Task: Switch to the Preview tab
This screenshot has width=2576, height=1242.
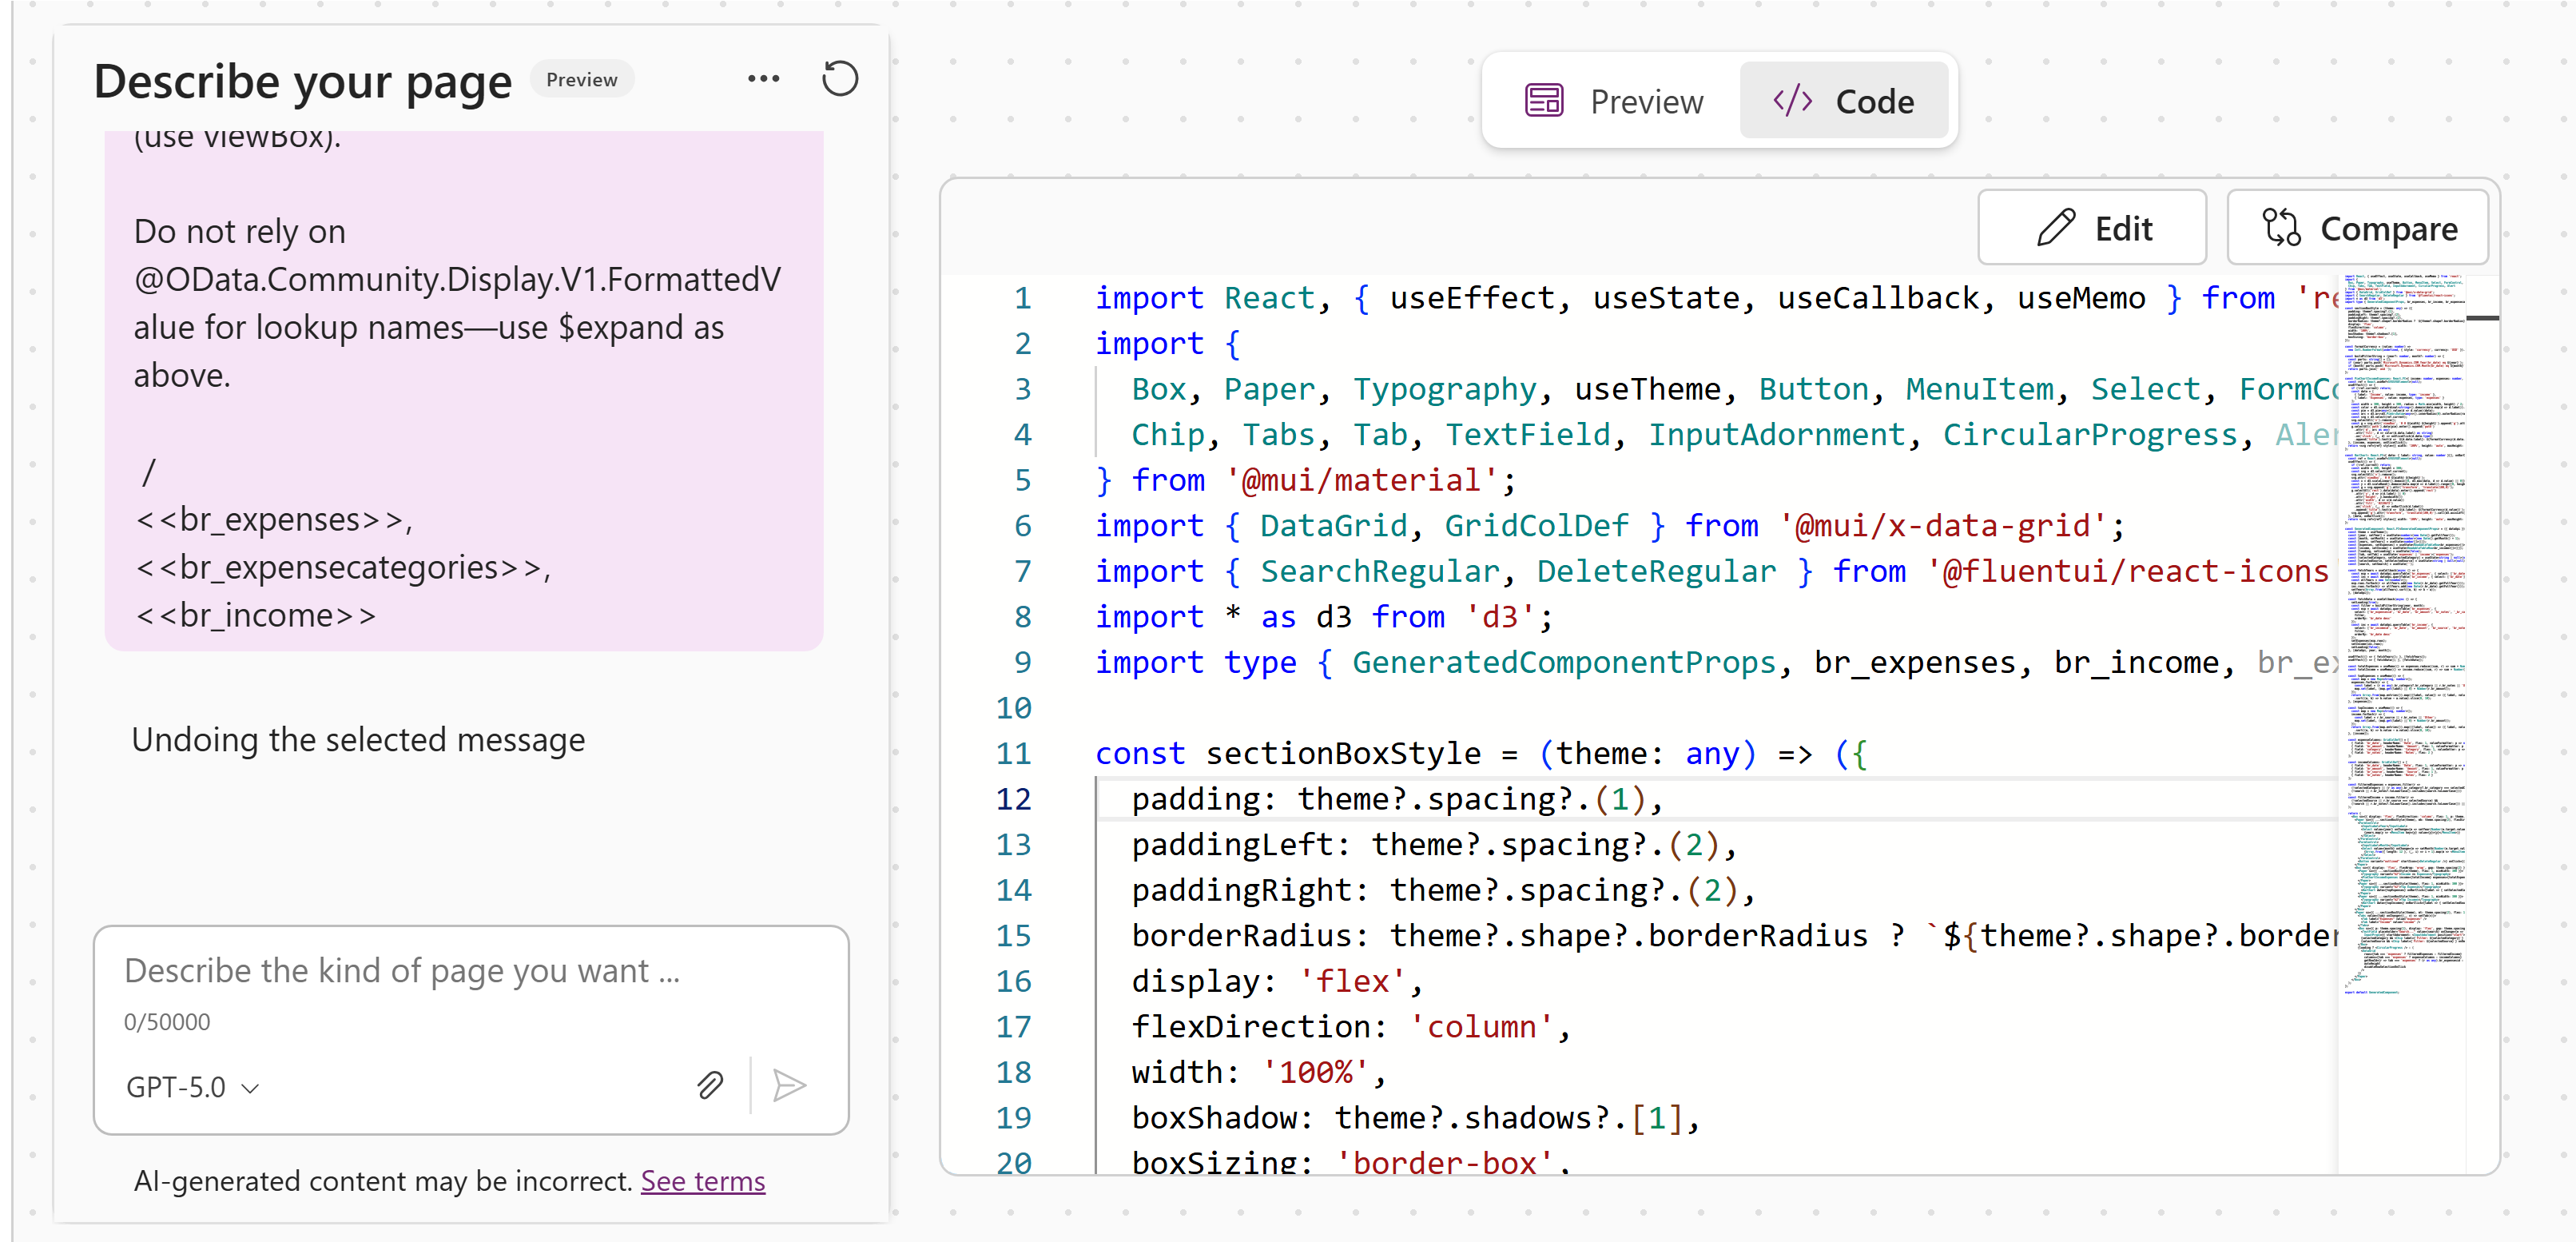Action: pos(1613,101)
